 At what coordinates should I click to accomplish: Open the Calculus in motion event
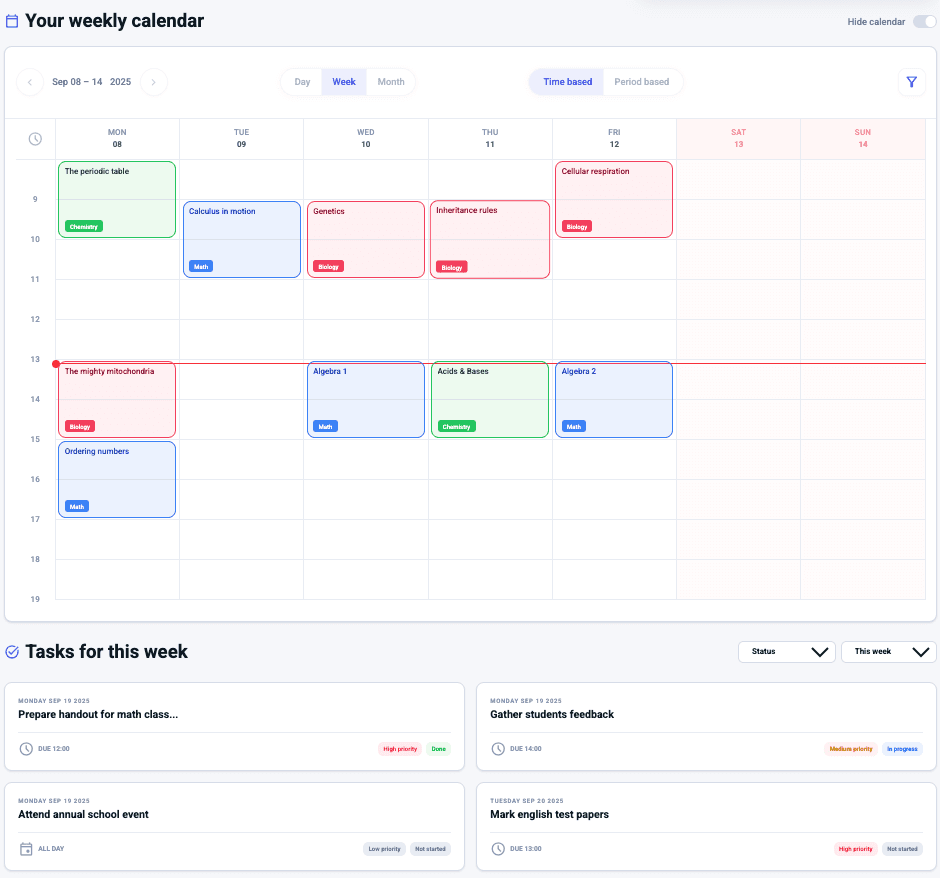coord(242,238)
